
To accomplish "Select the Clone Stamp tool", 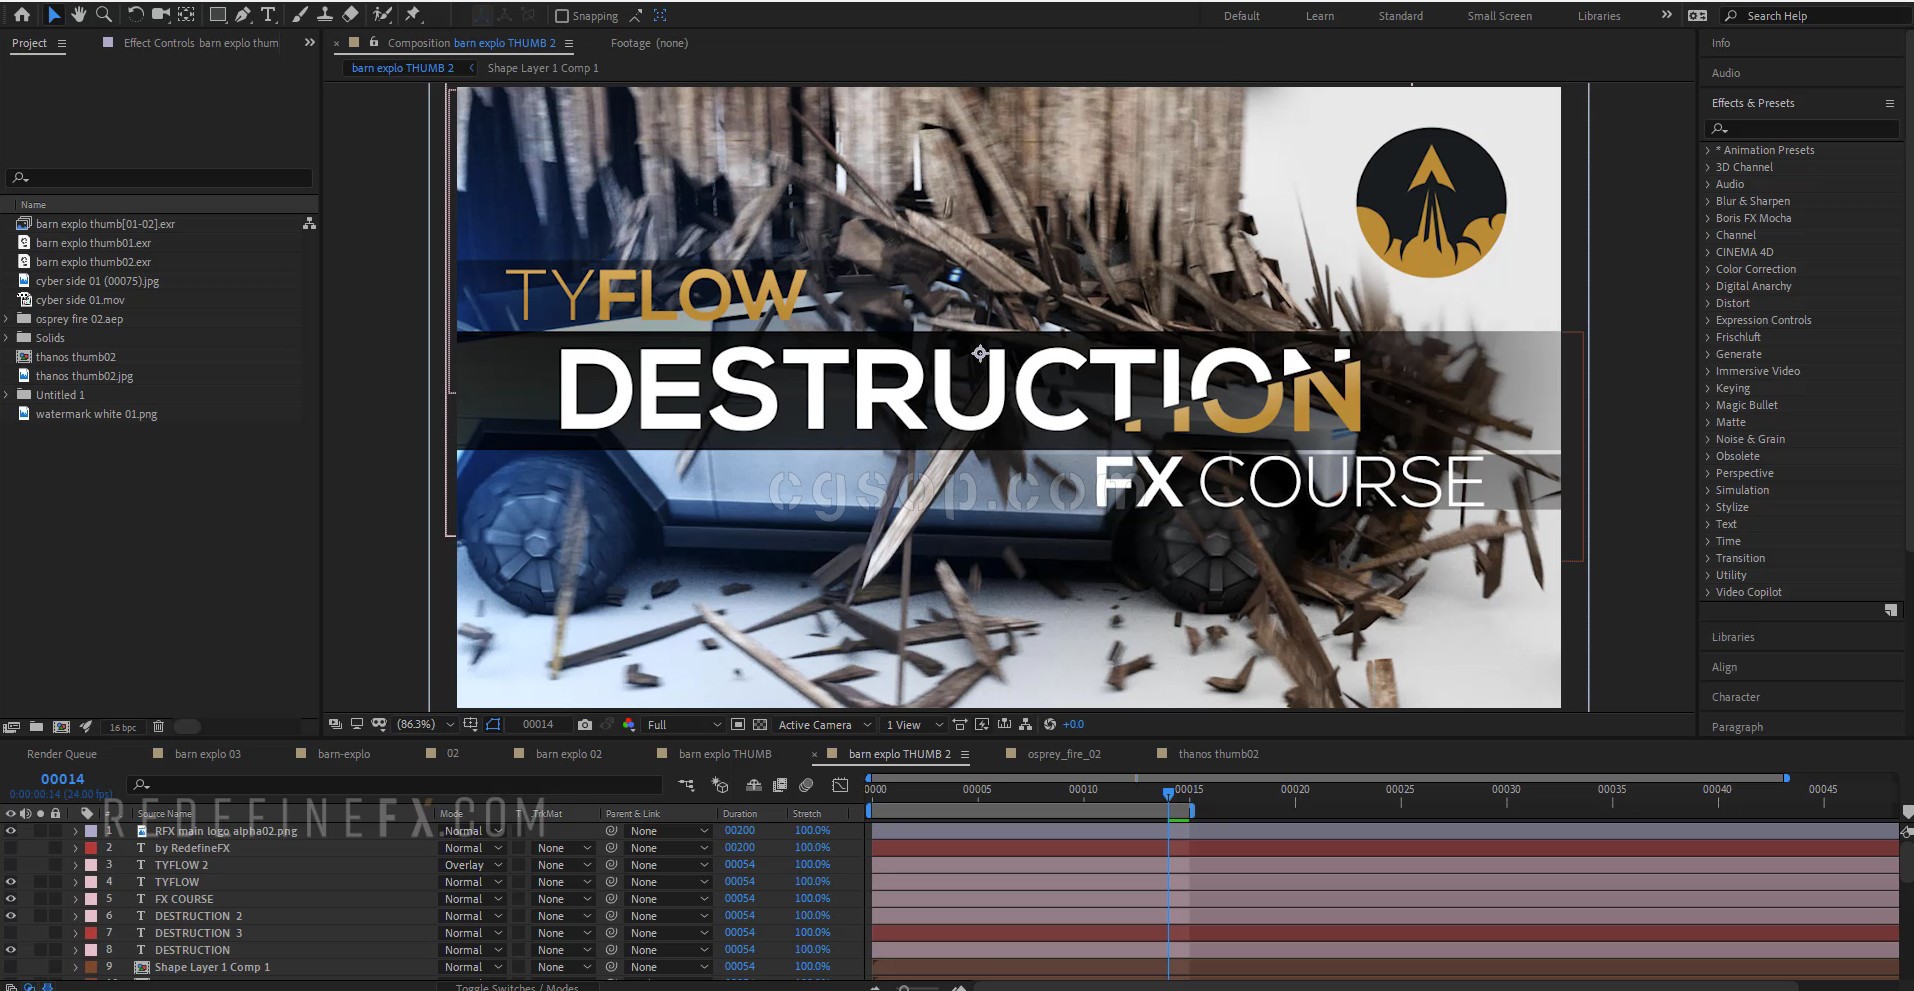I will (x=325, y=15).
